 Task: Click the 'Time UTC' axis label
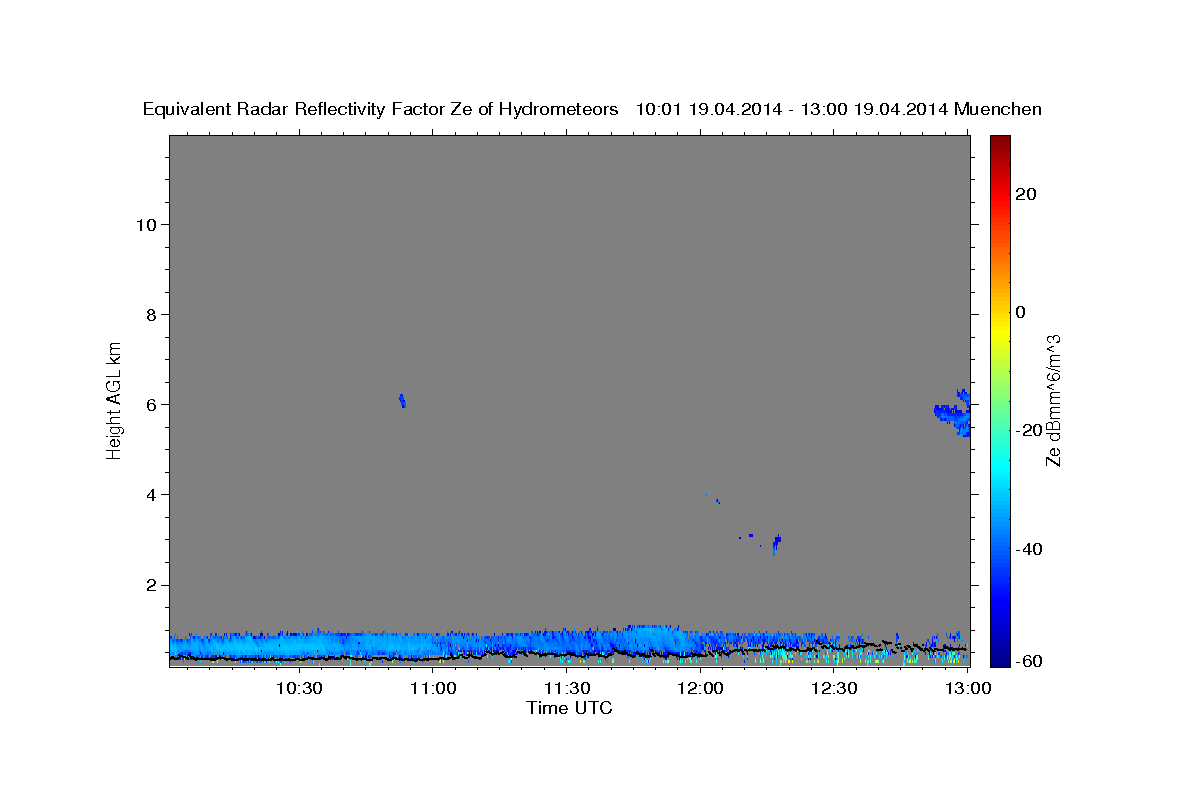569,708
